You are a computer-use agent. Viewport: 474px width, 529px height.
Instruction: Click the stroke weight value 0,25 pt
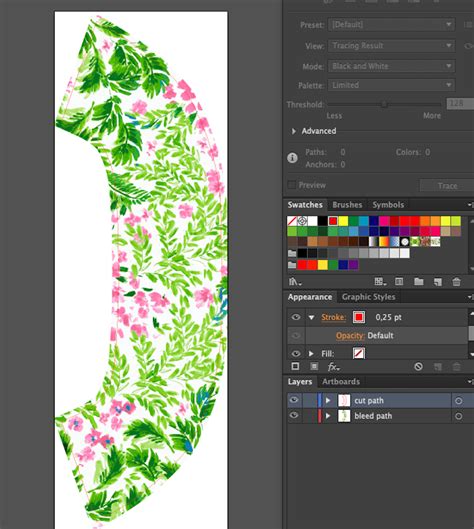coord(389,317)
